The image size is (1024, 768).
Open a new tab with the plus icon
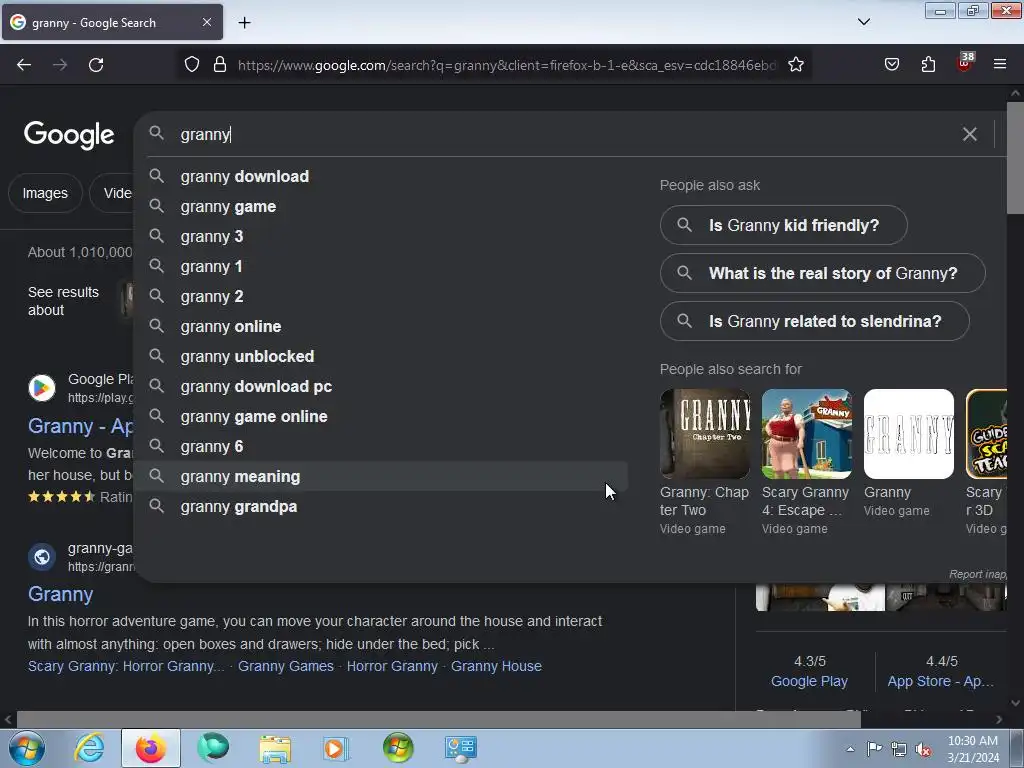pyautogui.click(x=244, y=23)
